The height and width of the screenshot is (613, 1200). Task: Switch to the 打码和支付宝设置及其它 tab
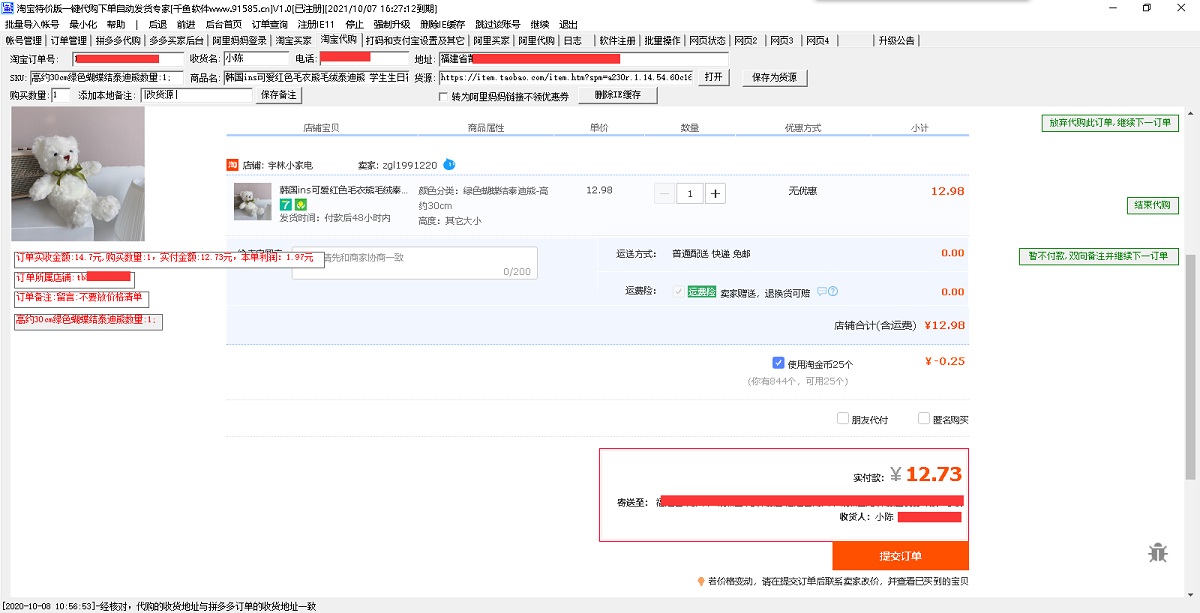click(415, 41)
